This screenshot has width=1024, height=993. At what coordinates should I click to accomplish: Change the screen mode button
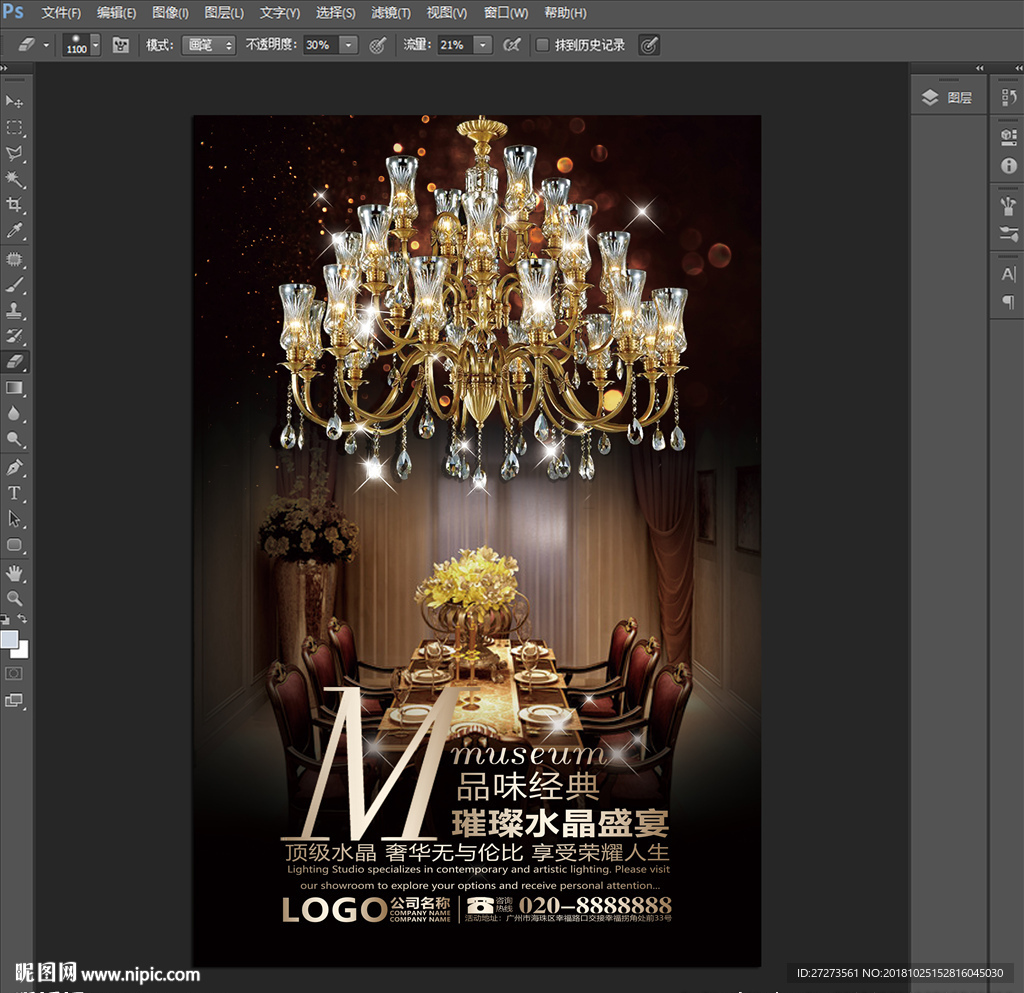click(x=14, y=701)
